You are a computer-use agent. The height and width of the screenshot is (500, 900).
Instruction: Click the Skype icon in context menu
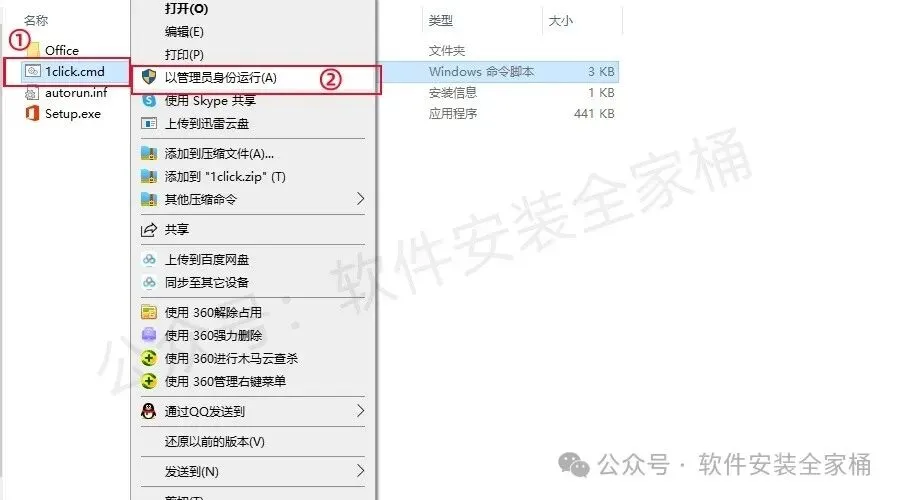coord(149,100)
